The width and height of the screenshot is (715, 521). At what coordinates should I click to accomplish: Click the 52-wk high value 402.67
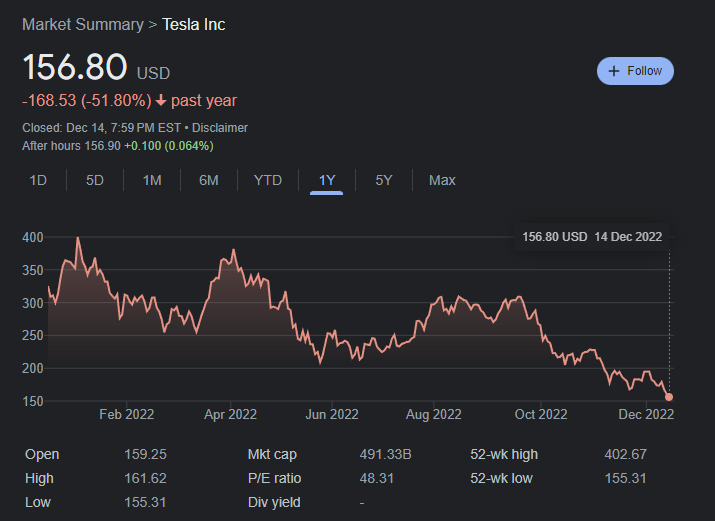[x=625, y=454]
